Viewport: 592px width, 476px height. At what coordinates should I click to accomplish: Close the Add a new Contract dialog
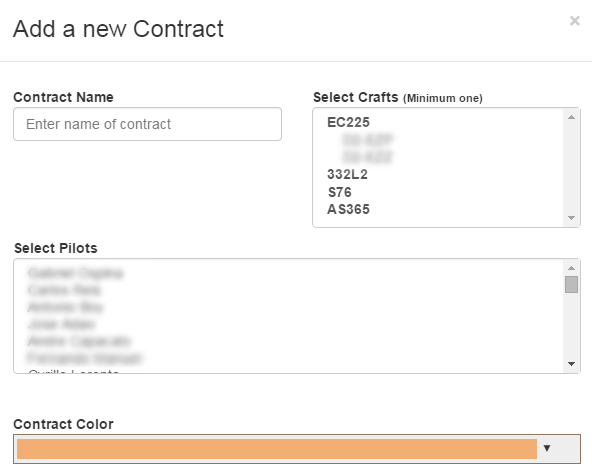(x=575, y=21)
